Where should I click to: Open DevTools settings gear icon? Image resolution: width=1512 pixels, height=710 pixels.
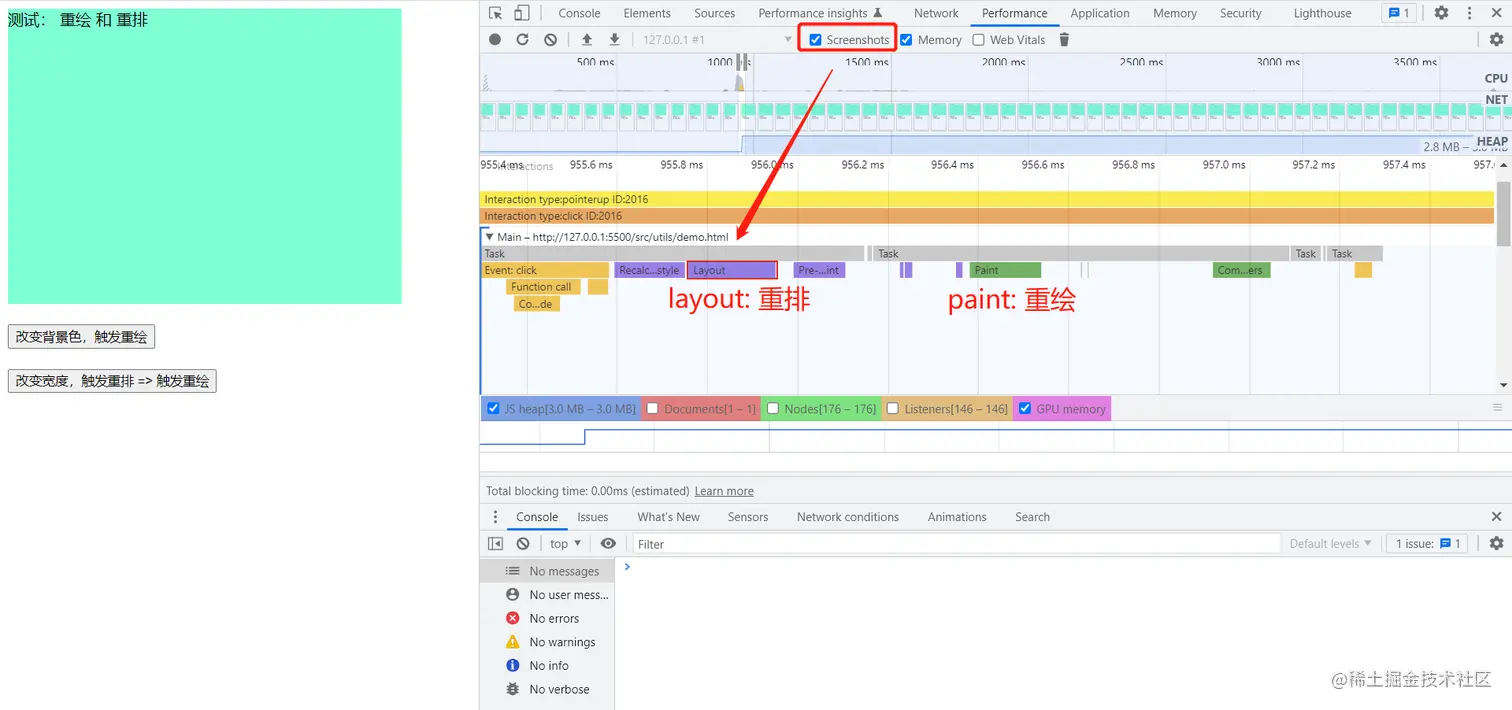[1441, 13]
